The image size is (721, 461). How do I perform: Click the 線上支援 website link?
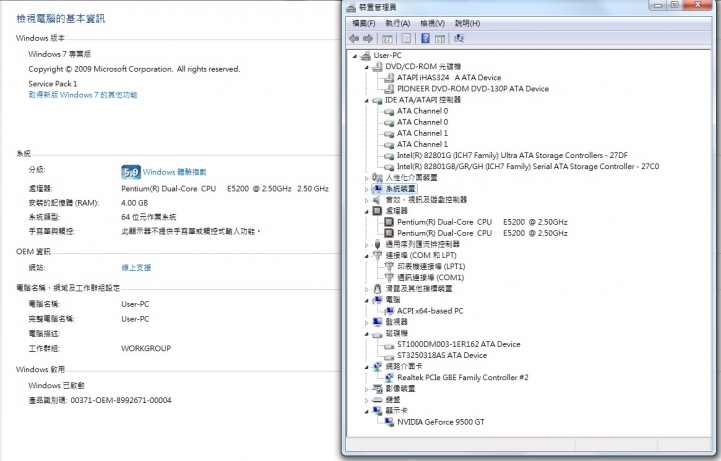click(136, 267)
